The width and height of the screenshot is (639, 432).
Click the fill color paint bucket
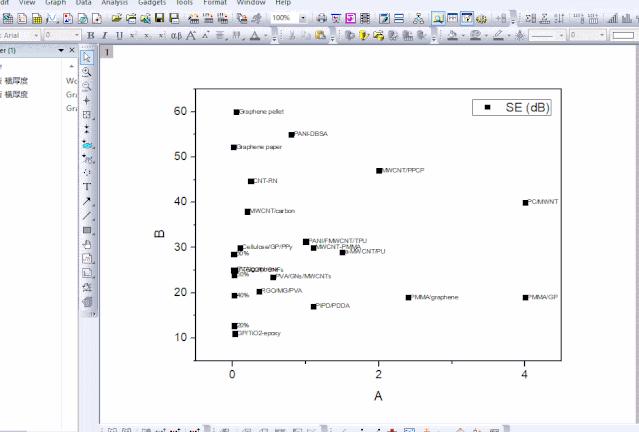point(453,35)
